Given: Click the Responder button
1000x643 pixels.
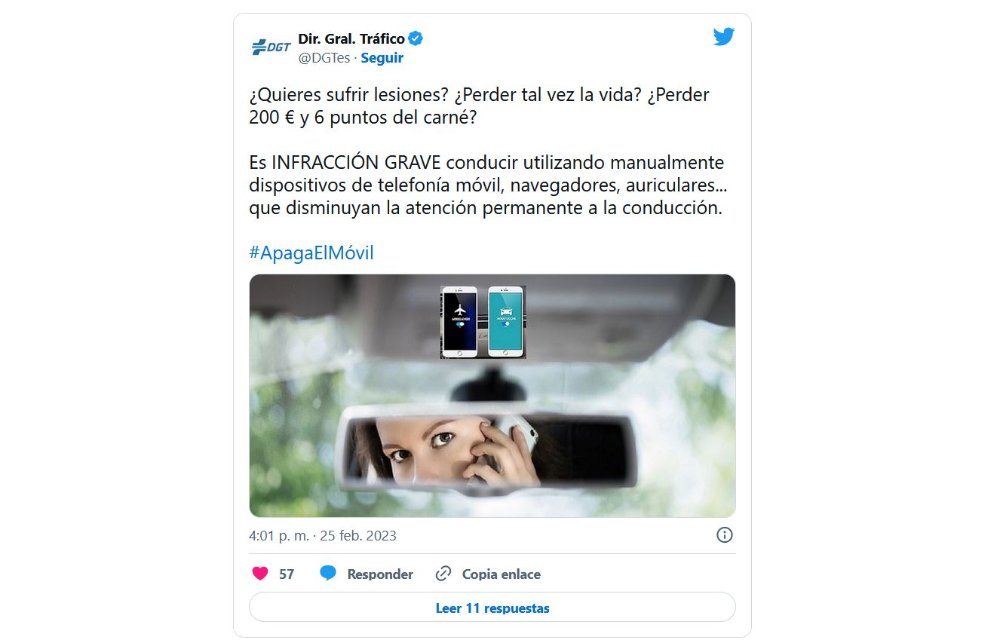Looking at the screenshot, I should tap(380, 574).
